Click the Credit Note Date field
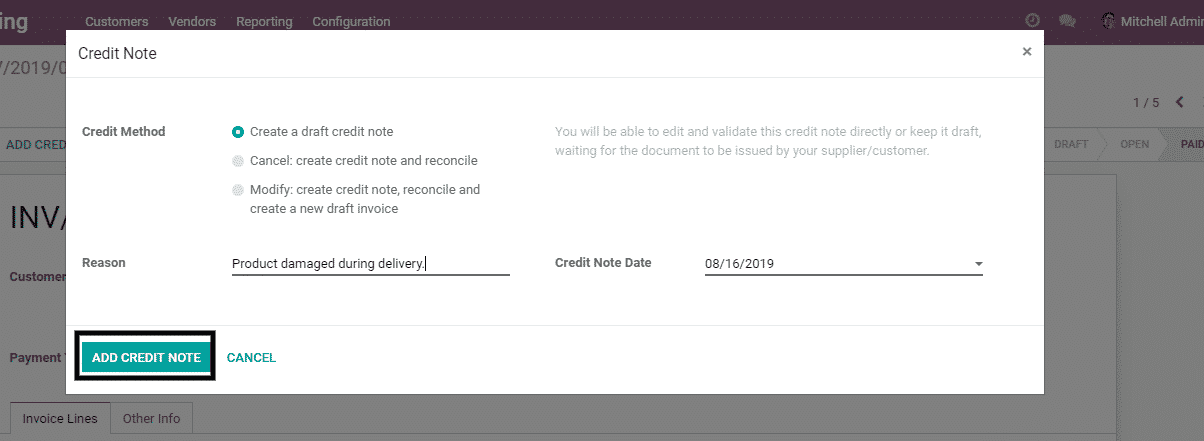 [x=835, y=264]
